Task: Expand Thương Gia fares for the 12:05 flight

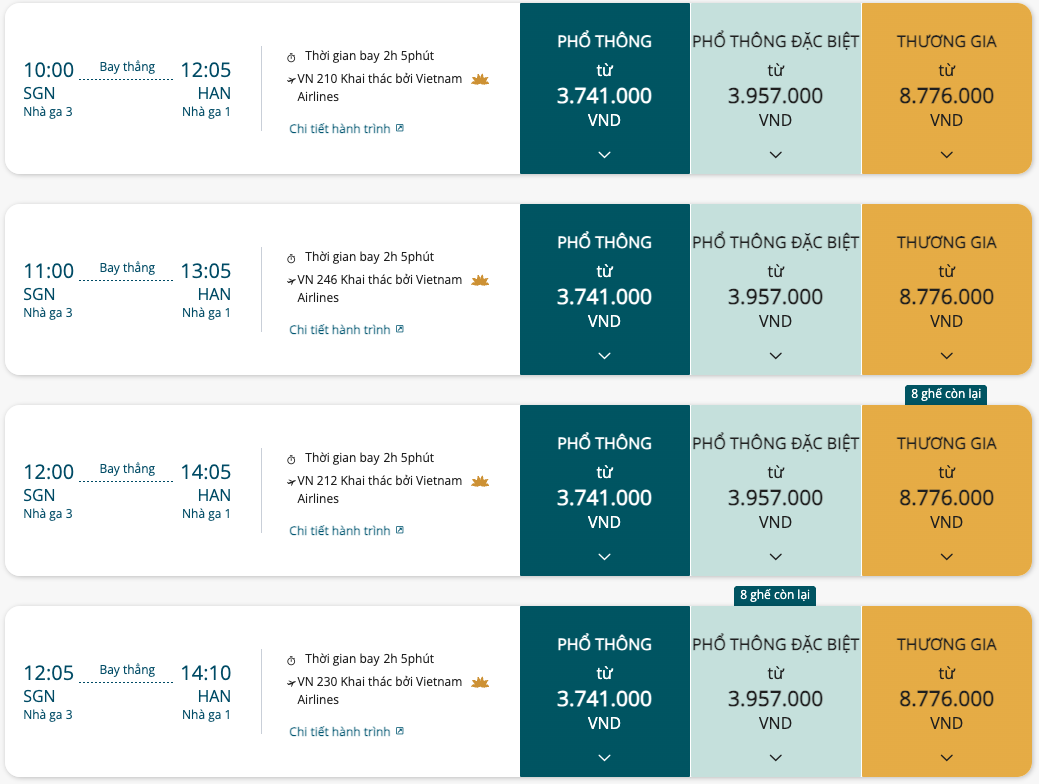Action: [946, 758]
